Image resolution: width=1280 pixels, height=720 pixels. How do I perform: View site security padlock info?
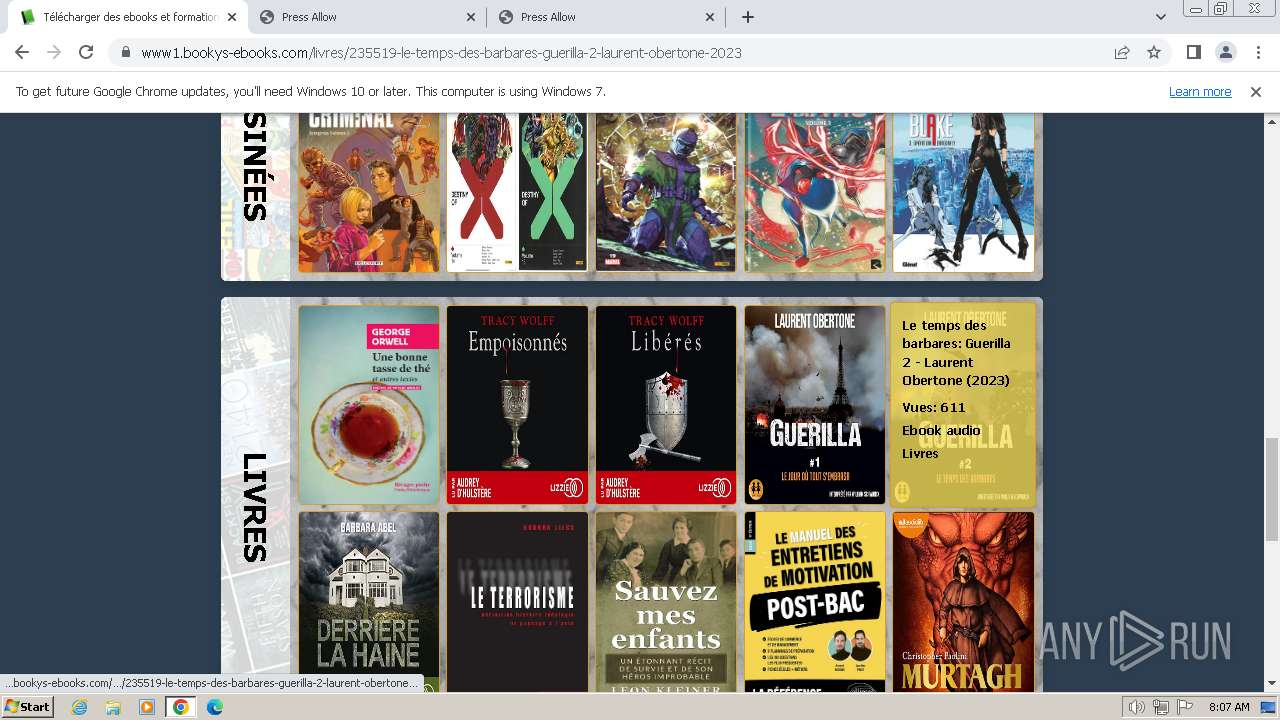pyautogui.click(x=125, y=53)
